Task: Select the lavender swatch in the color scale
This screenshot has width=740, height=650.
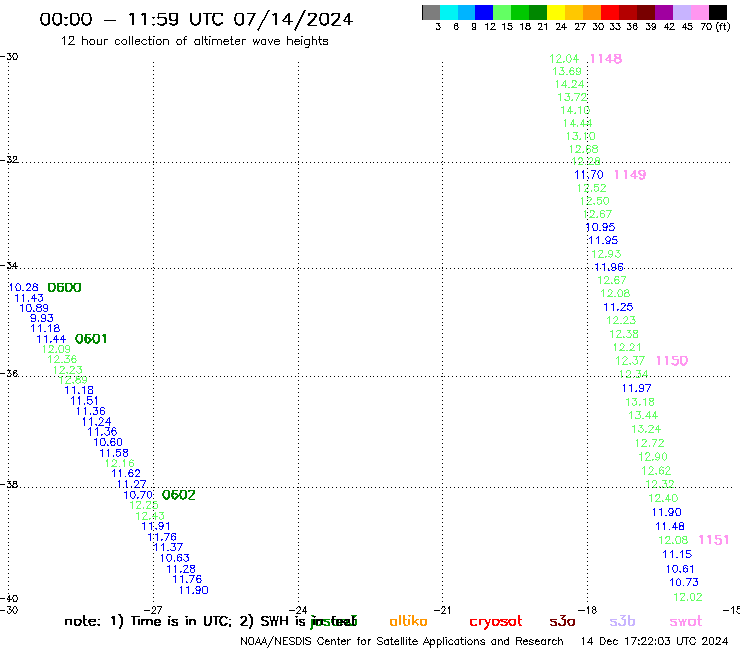Action: tap(682, 12)
